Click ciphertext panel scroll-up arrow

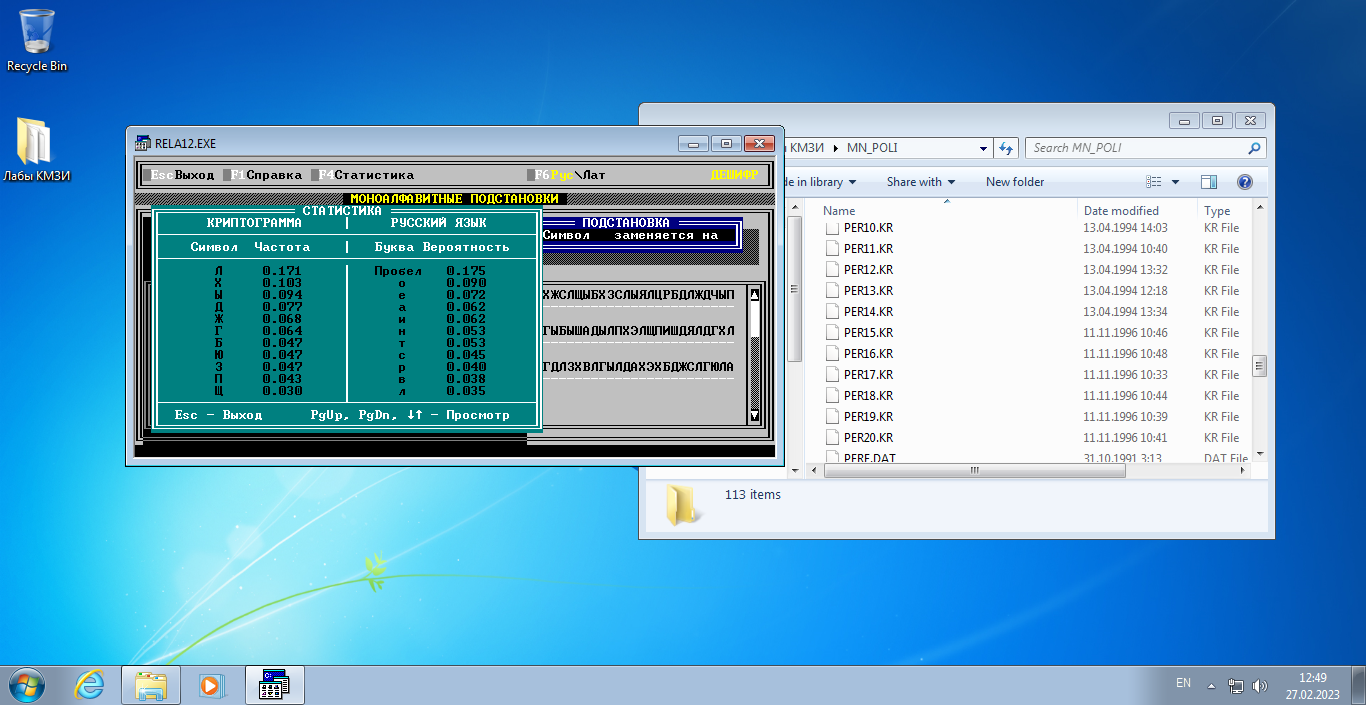(x=754, y=295)
